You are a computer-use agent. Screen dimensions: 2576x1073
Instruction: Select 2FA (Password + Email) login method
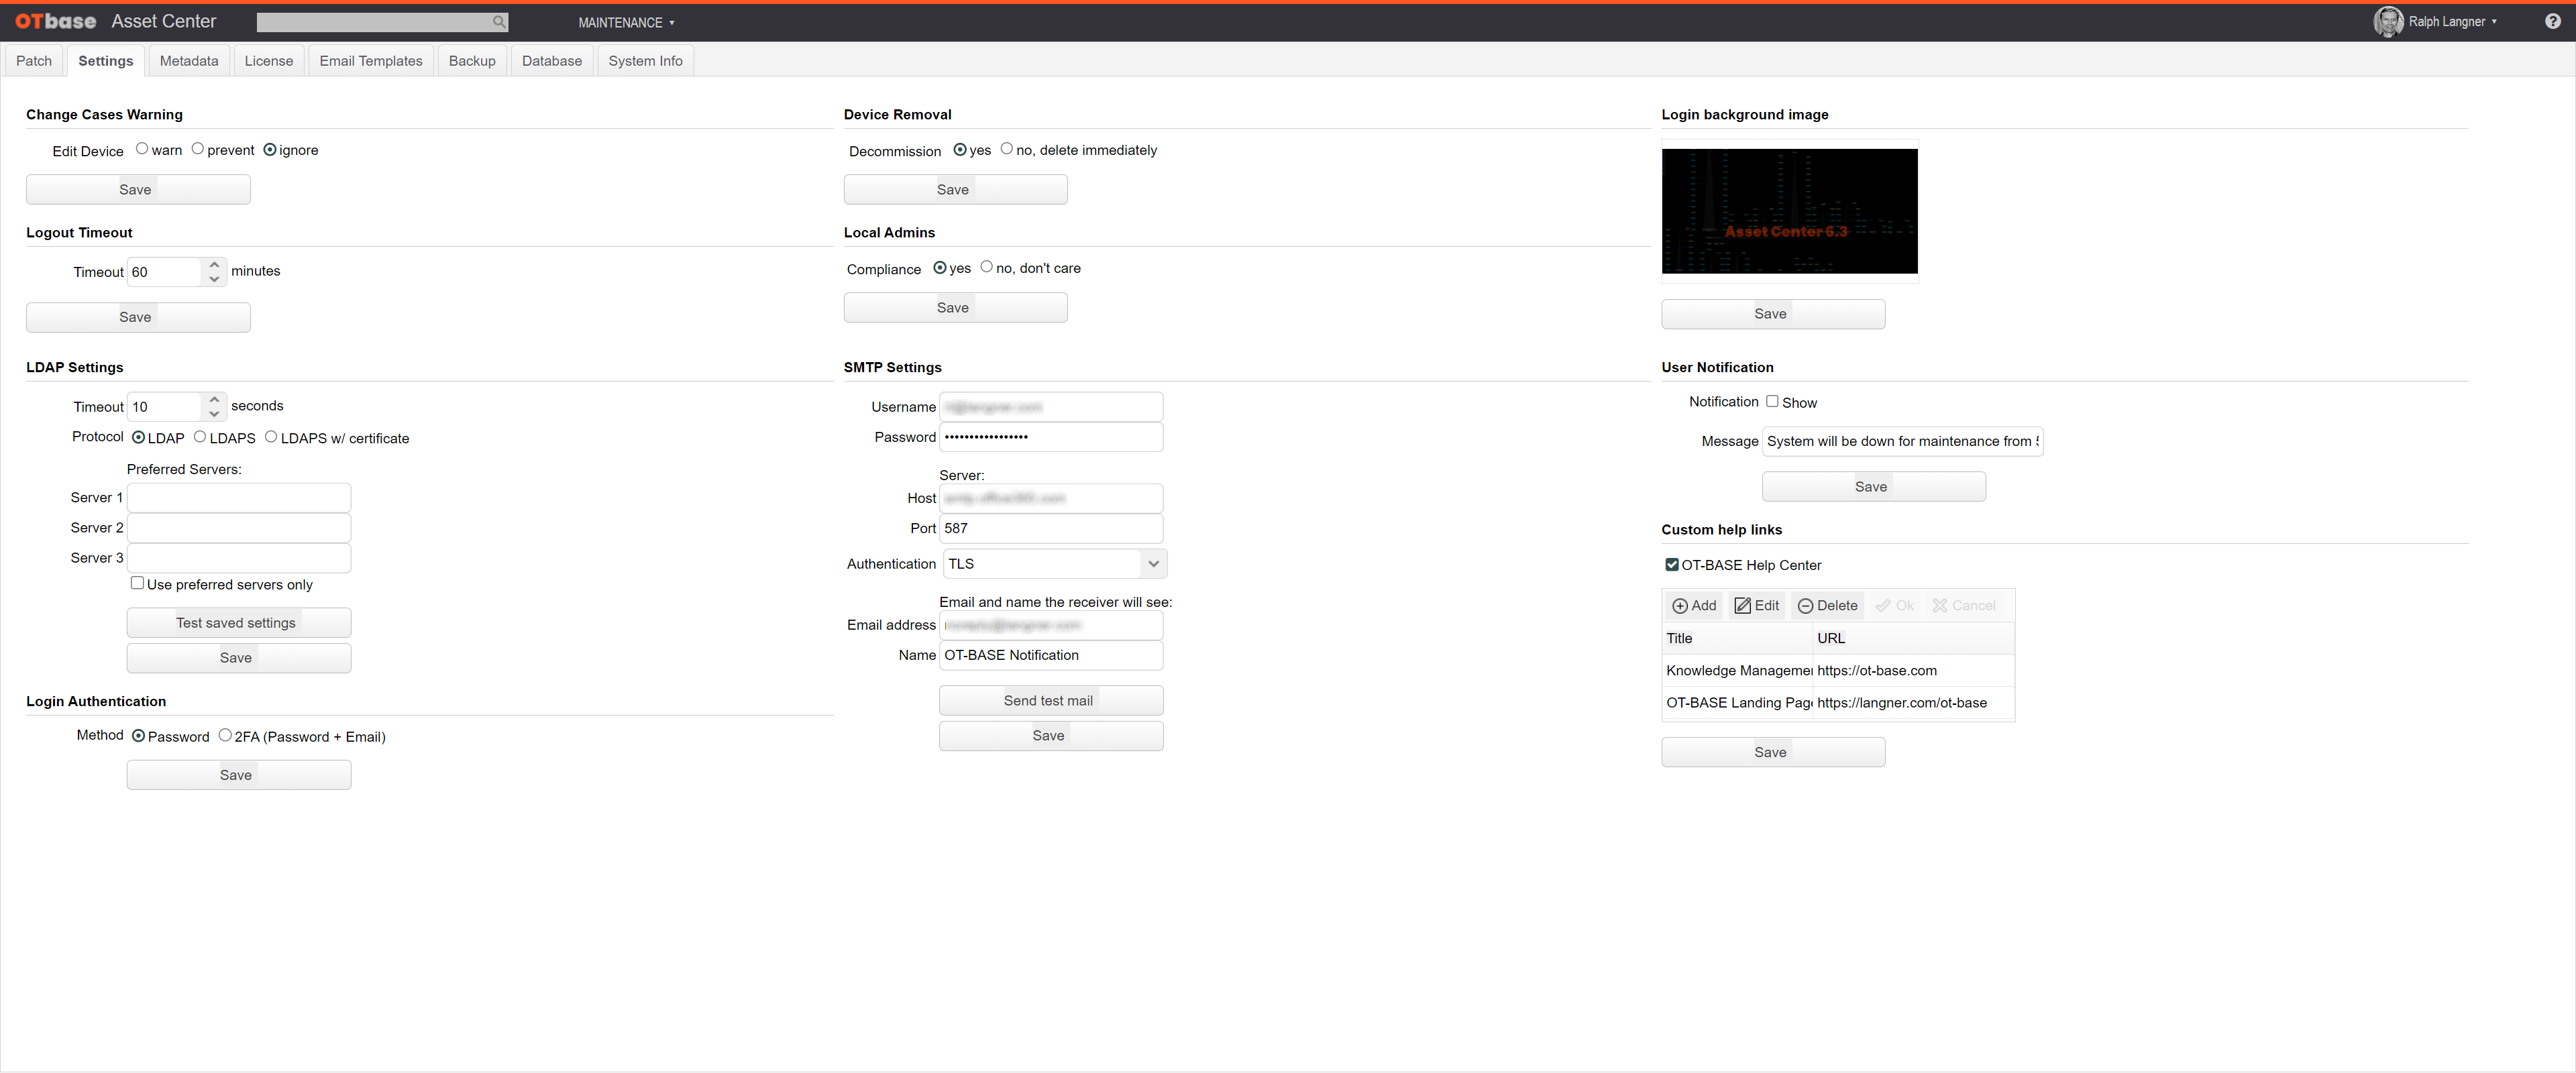coord(225,735)
